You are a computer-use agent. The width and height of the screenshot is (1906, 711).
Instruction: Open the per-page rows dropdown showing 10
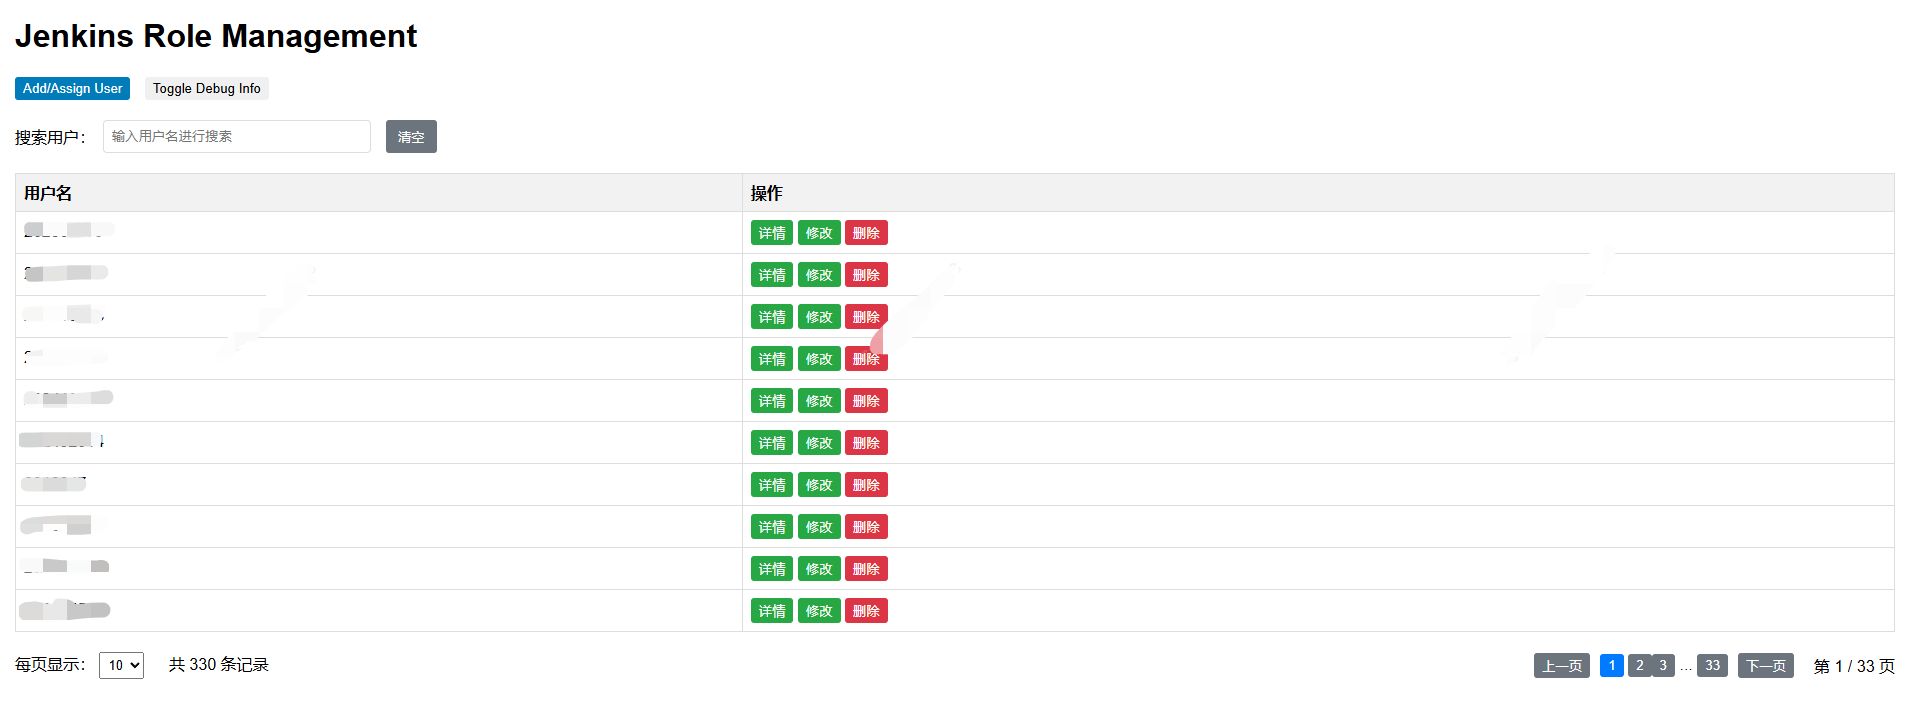click(x=121, y=665)
